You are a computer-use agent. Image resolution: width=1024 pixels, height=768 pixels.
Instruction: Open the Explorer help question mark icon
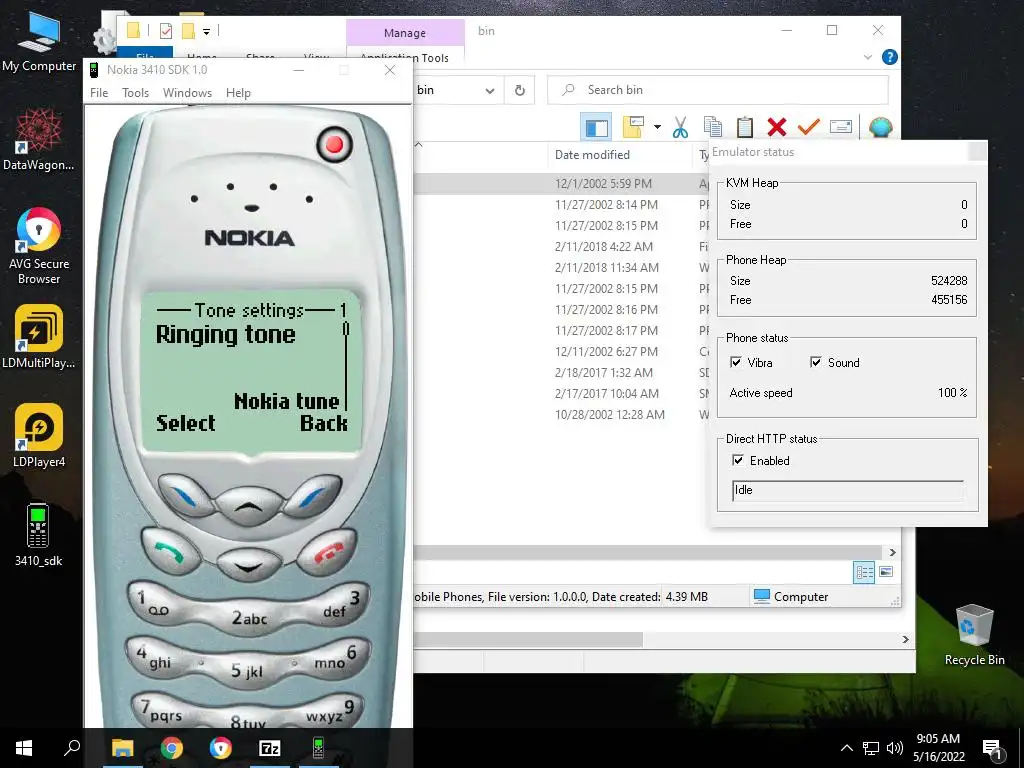point(889,57)
